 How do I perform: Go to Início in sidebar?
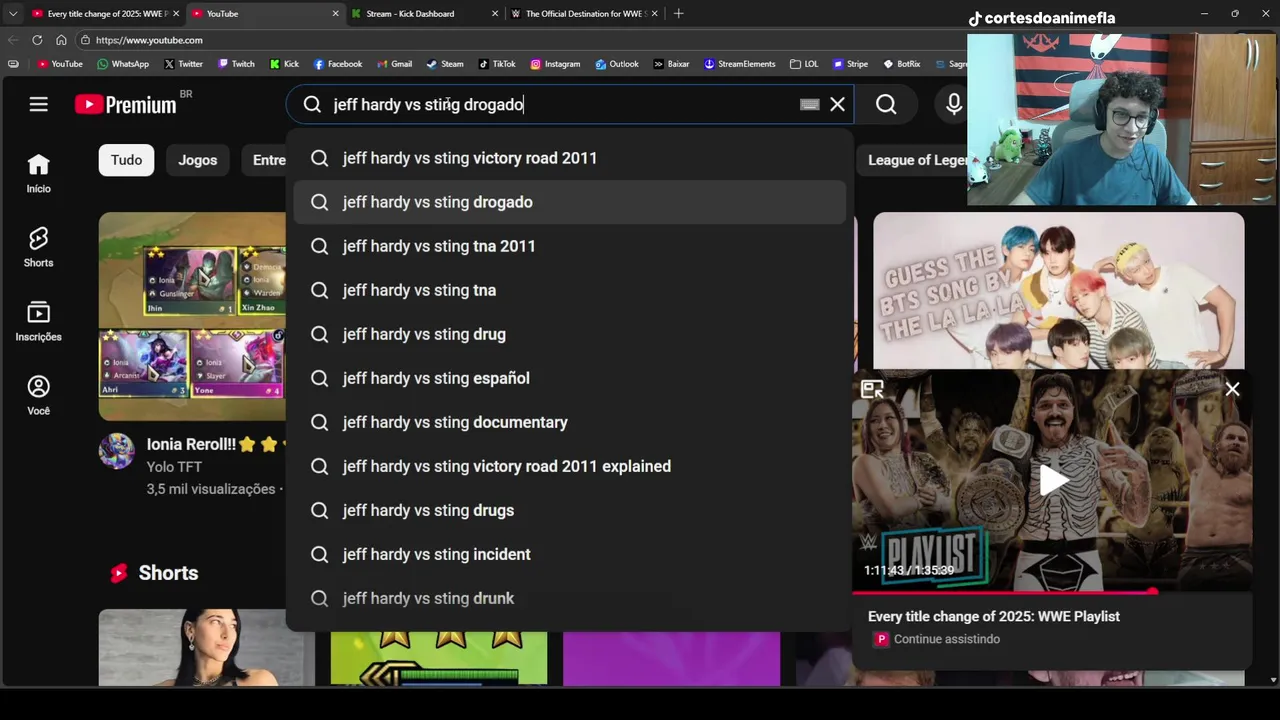(x=38, y=173)
